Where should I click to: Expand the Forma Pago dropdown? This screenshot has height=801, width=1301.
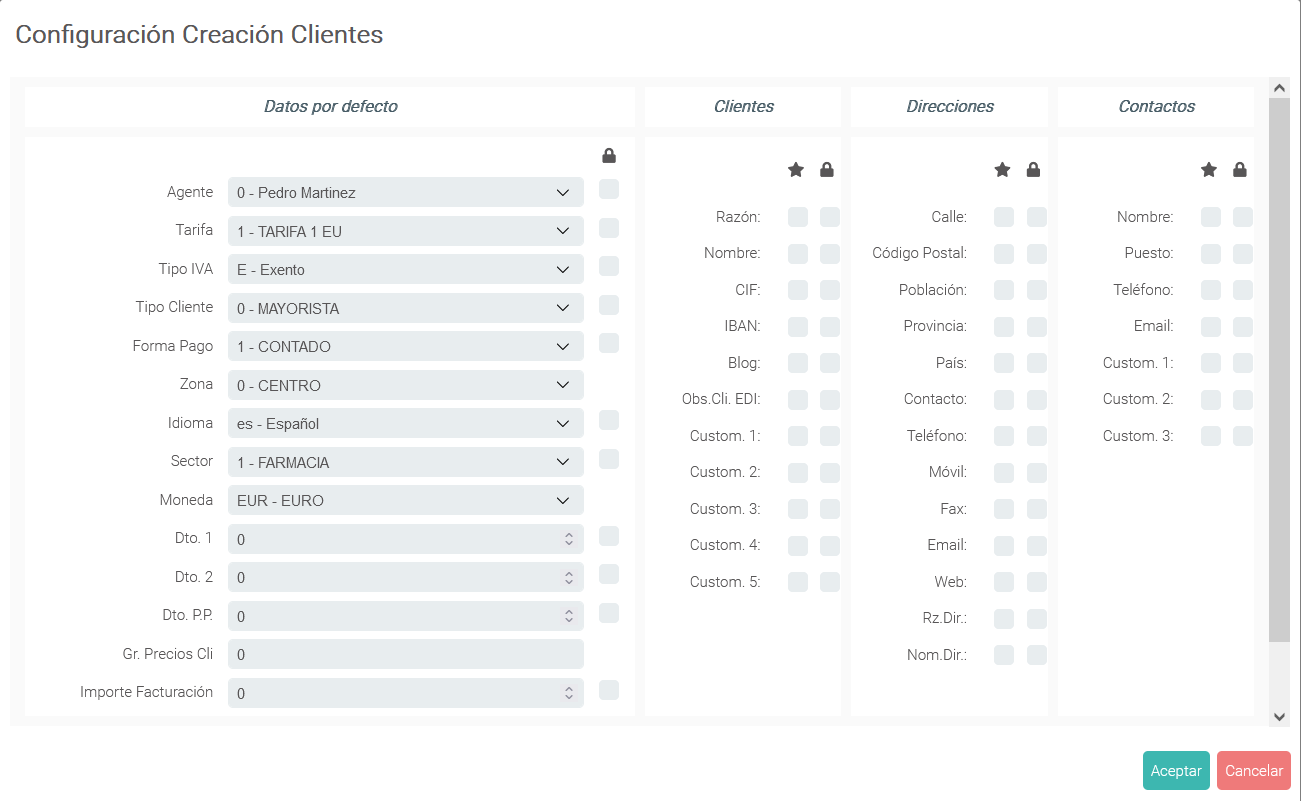tap(406, 346)
